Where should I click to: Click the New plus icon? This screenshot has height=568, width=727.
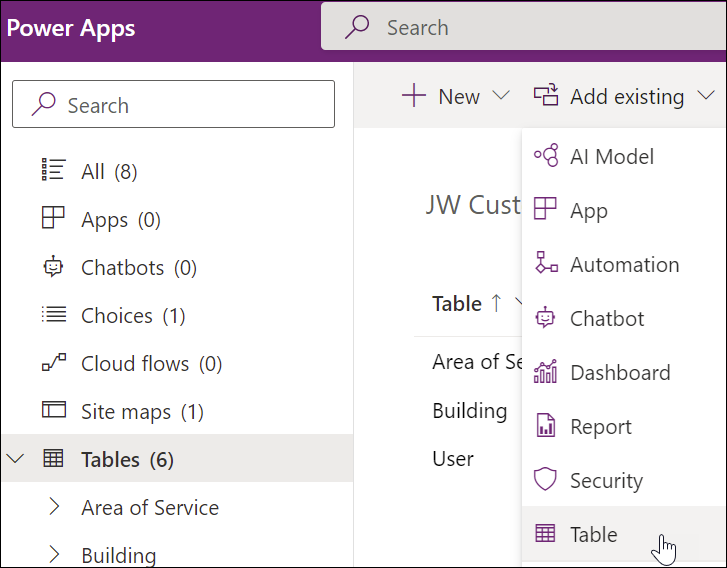point(414,96)
